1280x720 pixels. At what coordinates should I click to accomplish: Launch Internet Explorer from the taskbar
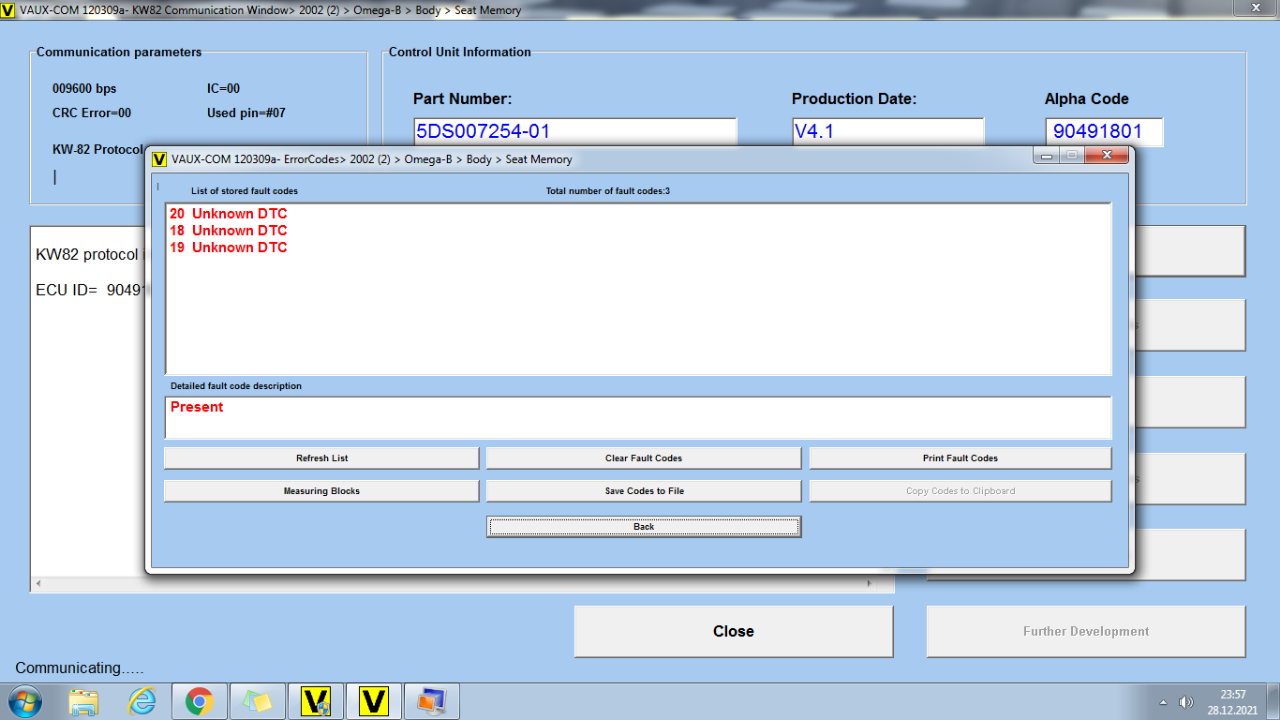click(x=142, y=702)
